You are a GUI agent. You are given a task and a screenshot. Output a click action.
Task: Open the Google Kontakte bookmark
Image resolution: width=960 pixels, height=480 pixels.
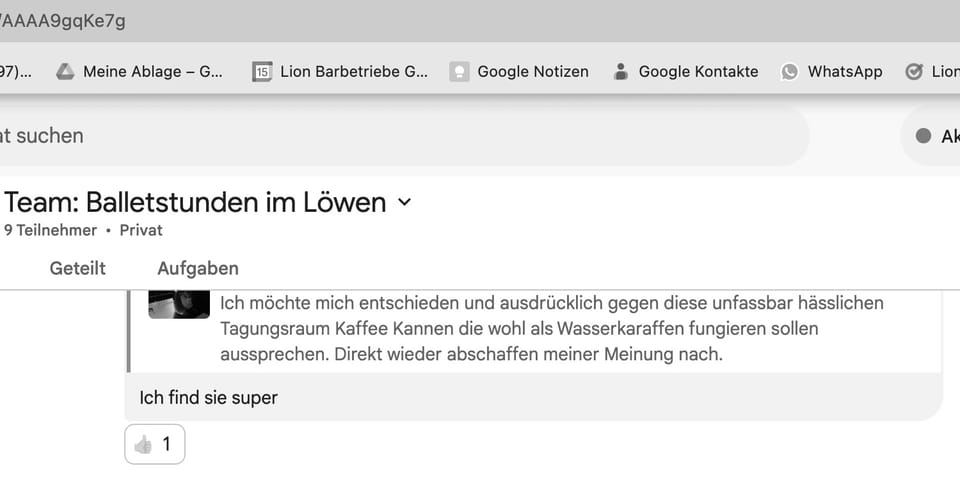pyautogui.click(x=686, y=72)
